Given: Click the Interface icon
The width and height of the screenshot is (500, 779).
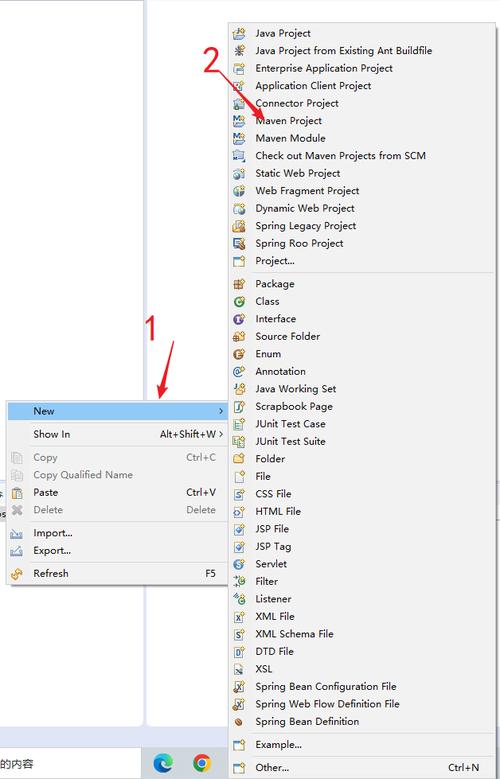Looking at the screenshot, I should point(239,319).
